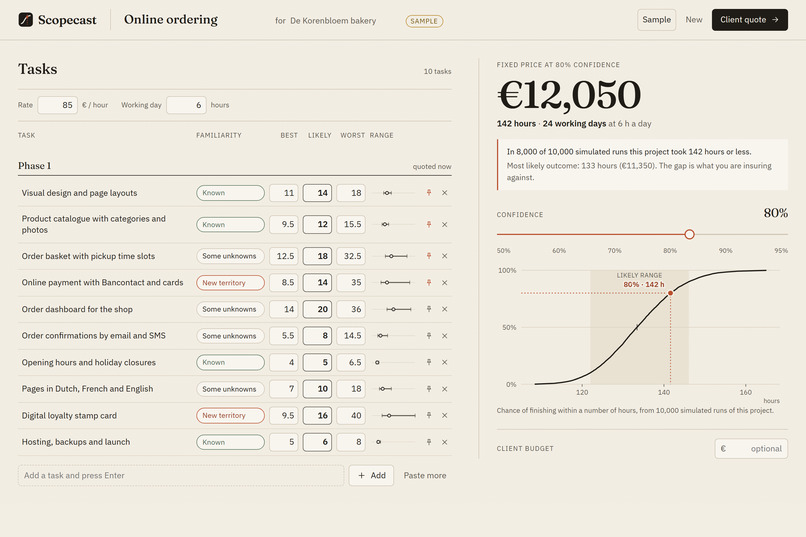
Task: Change familiarity of Order confirmations task
Action: [230, 336]
